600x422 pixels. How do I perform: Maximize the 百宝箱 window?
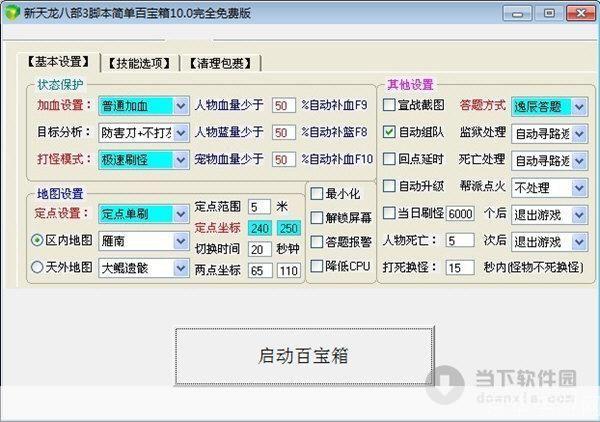coord(549,13)
